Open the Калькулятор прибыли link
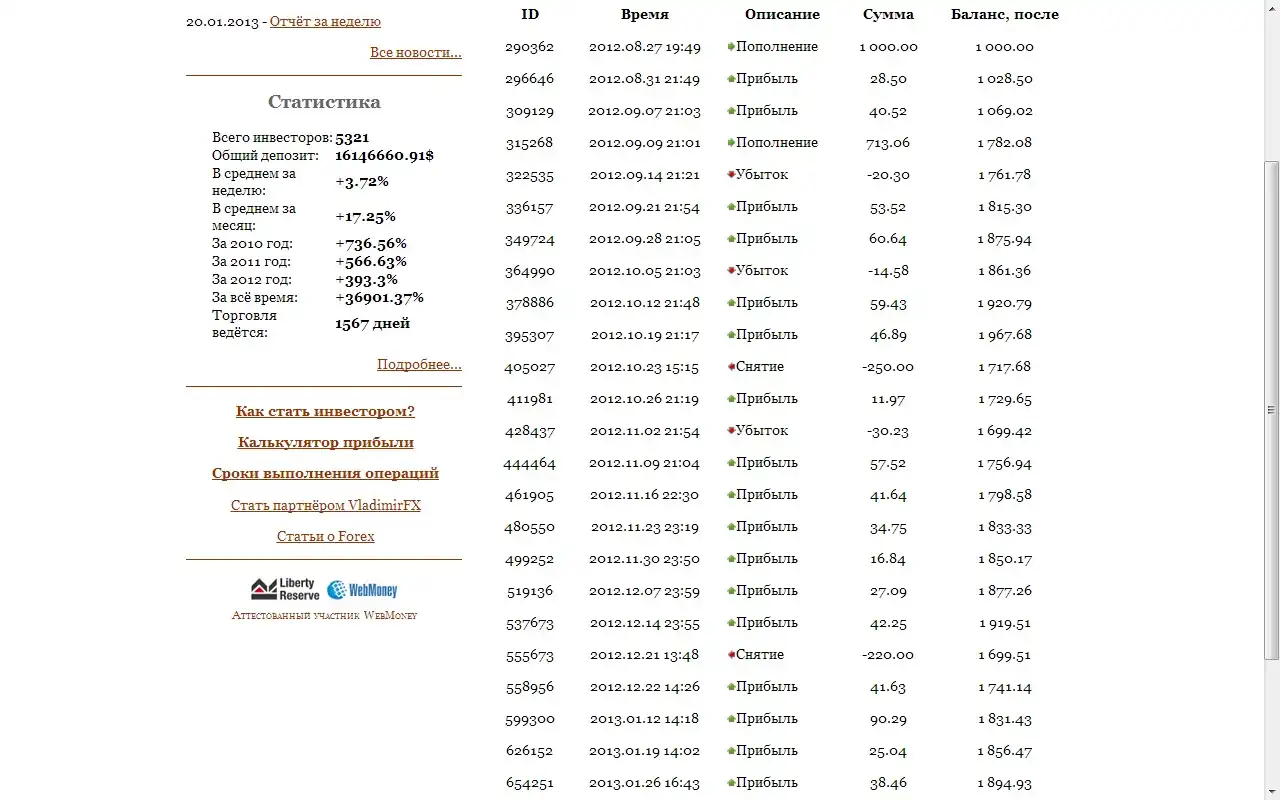Viewport: 1280px width, 800px height. pyautogui.click(x=325, y=442)
